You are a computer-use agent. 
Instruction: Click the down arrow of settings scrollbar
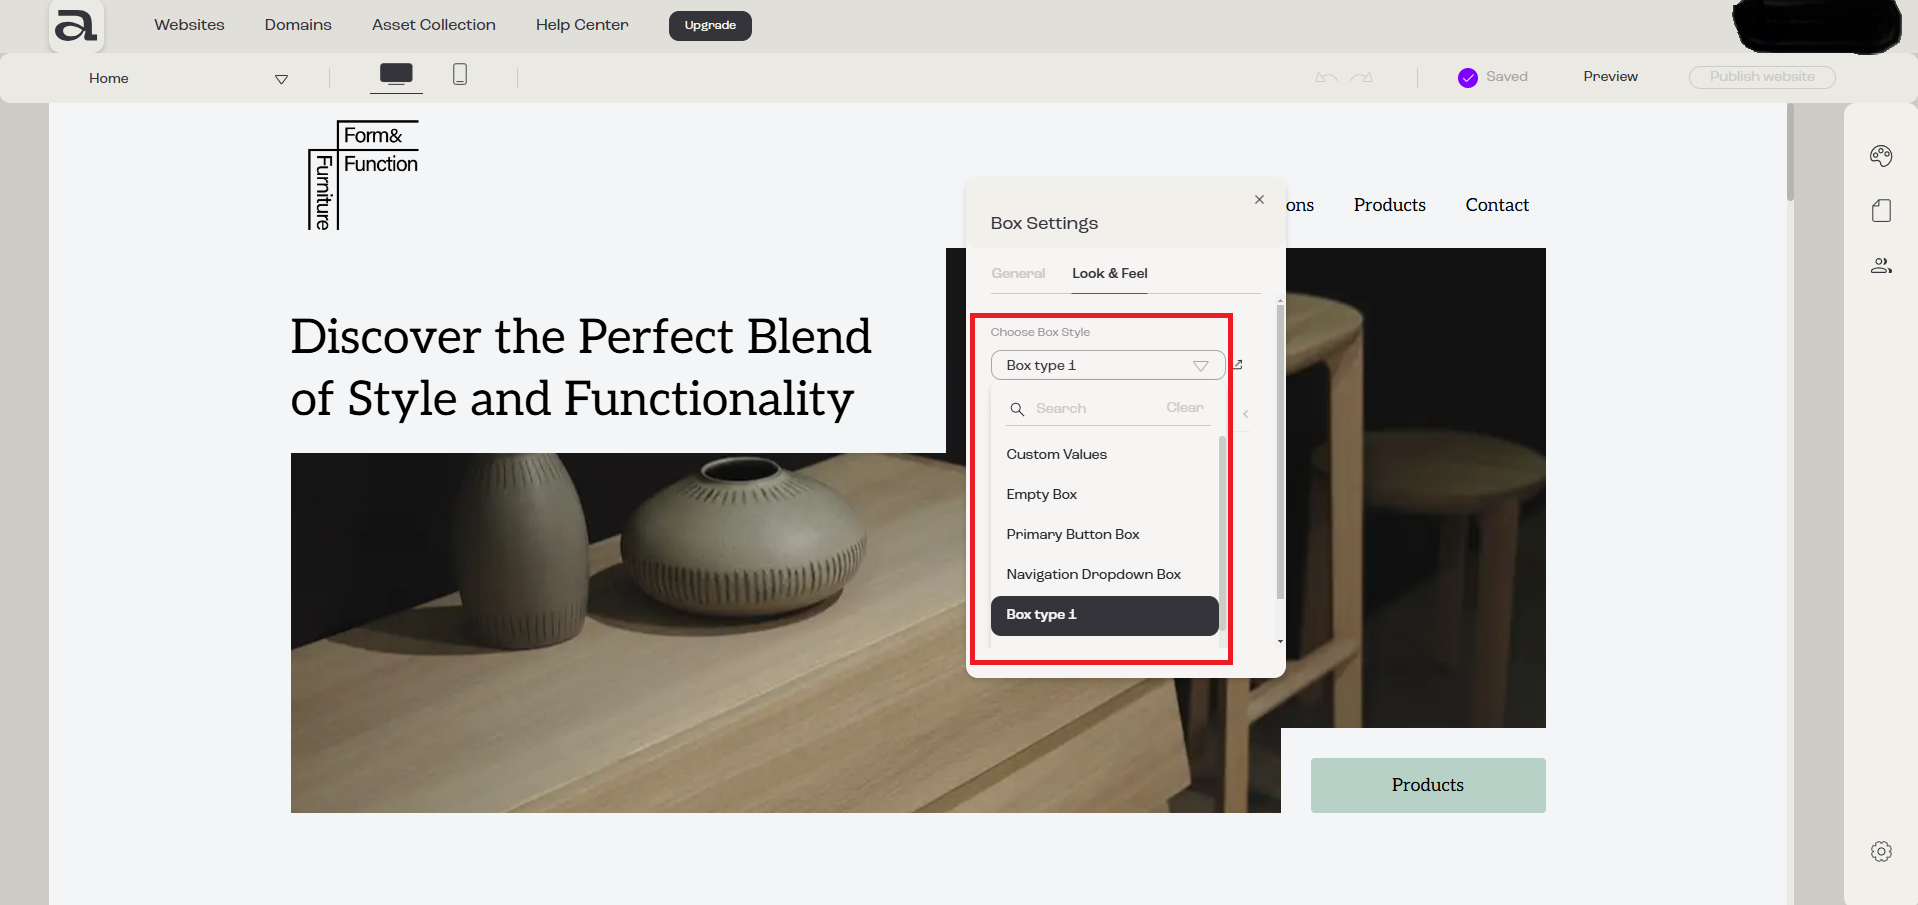(x=1280, y=642)
